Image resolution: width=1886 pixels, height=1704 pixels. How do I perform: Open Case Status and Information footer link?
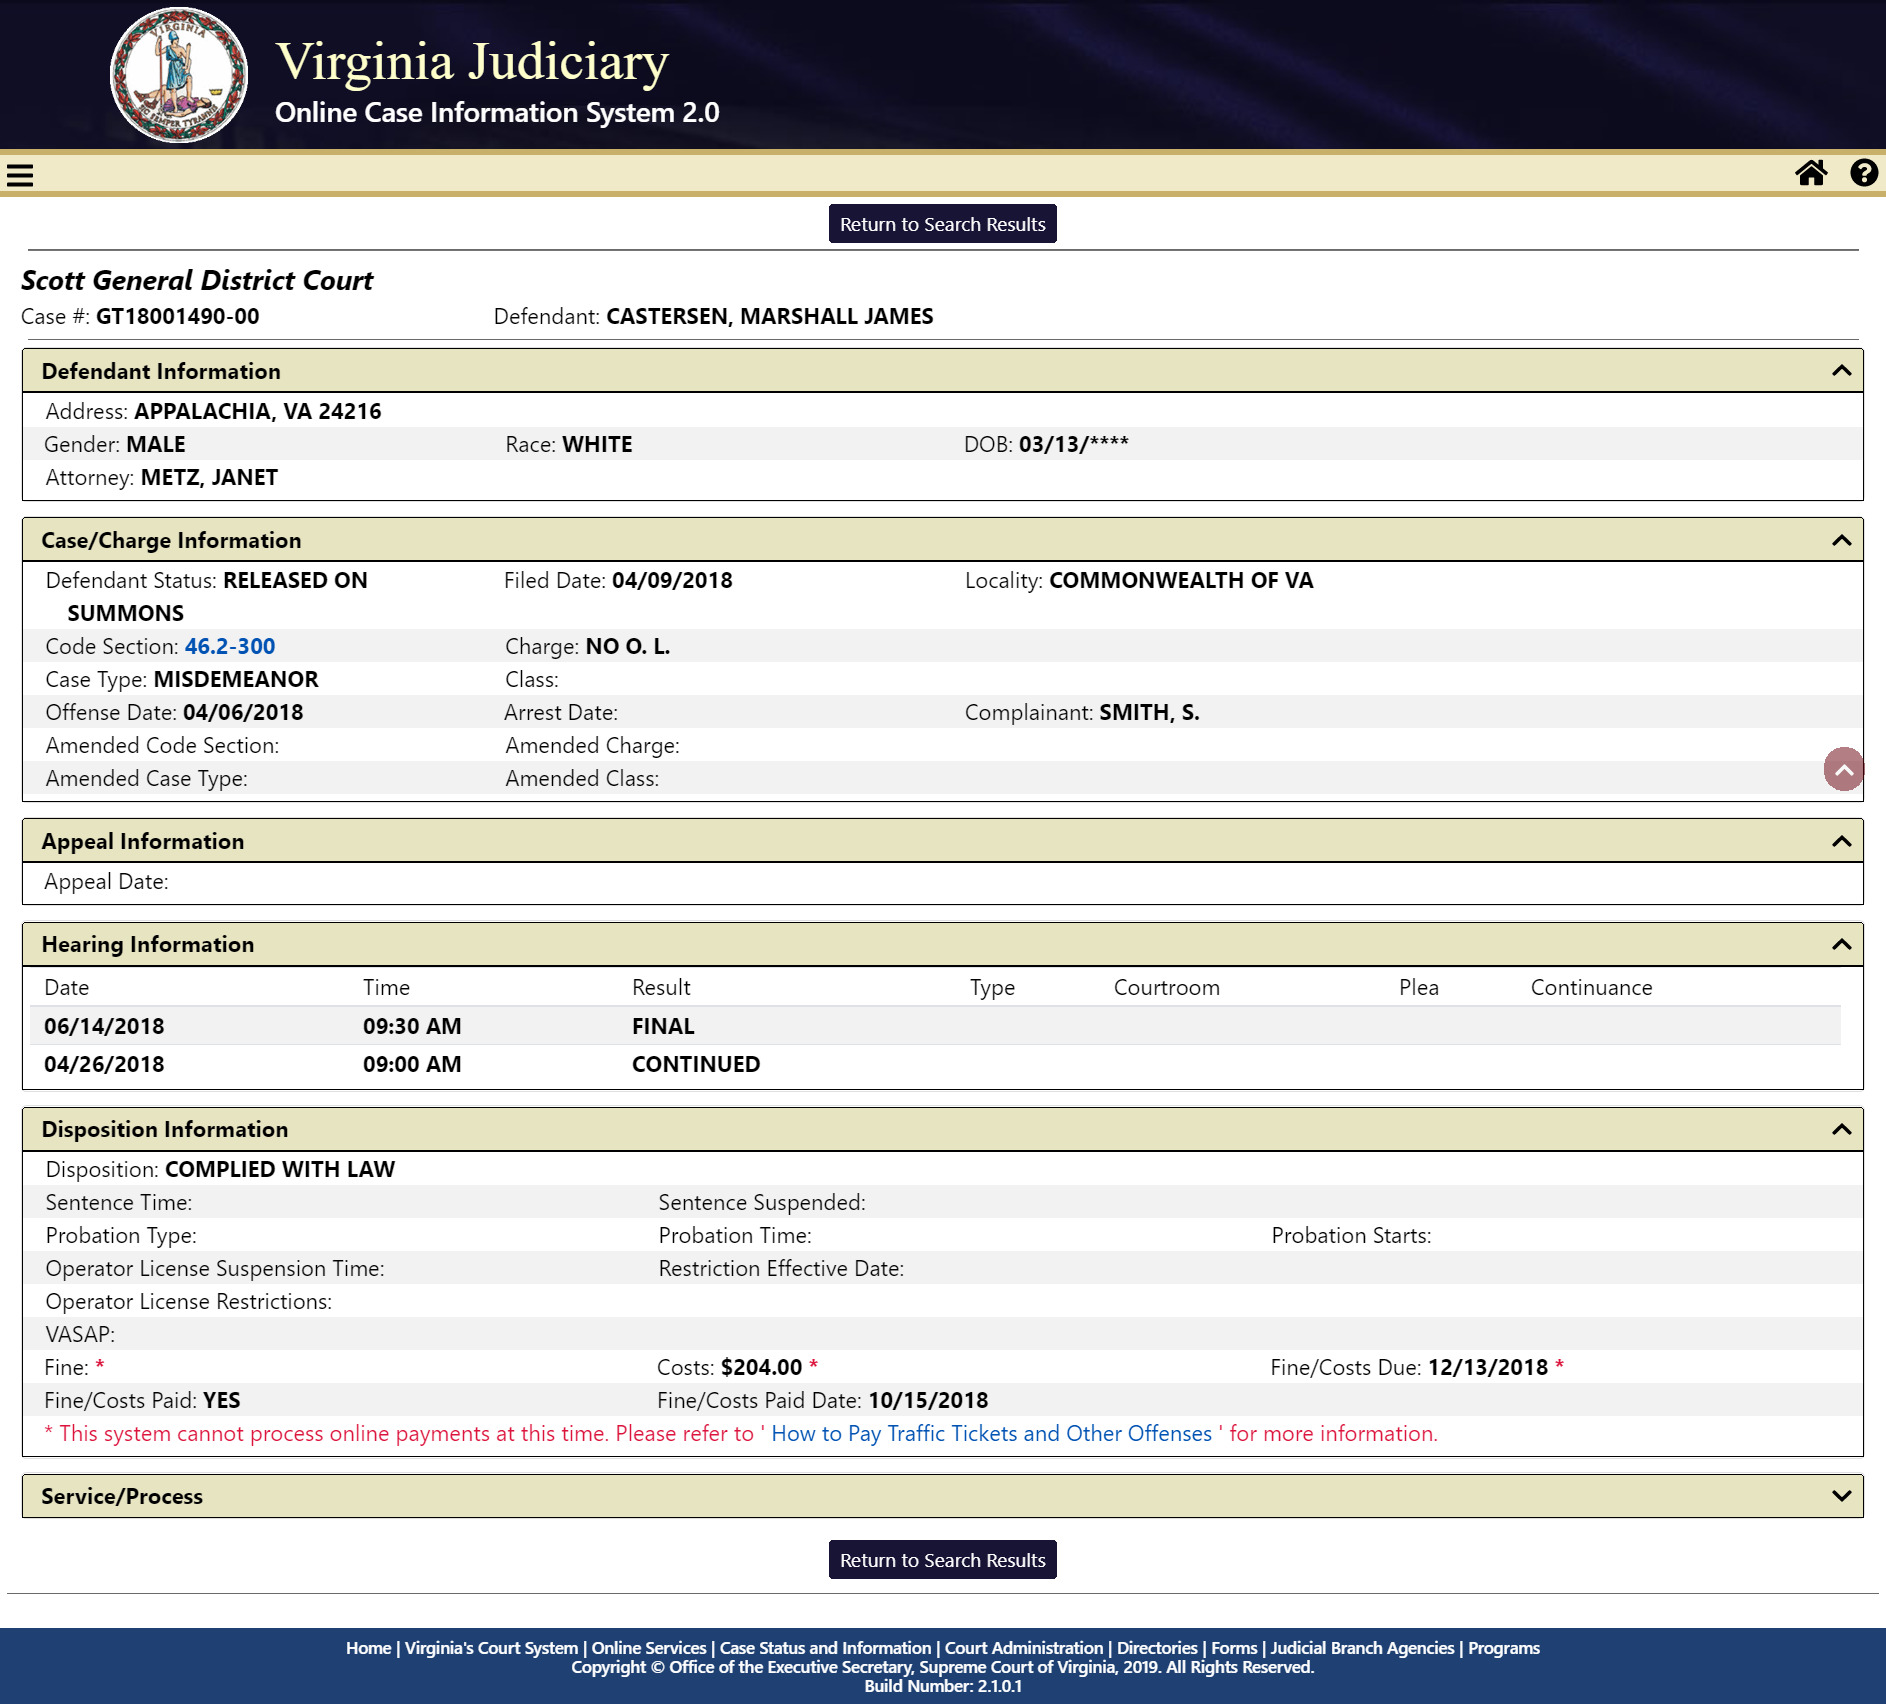825,1648
